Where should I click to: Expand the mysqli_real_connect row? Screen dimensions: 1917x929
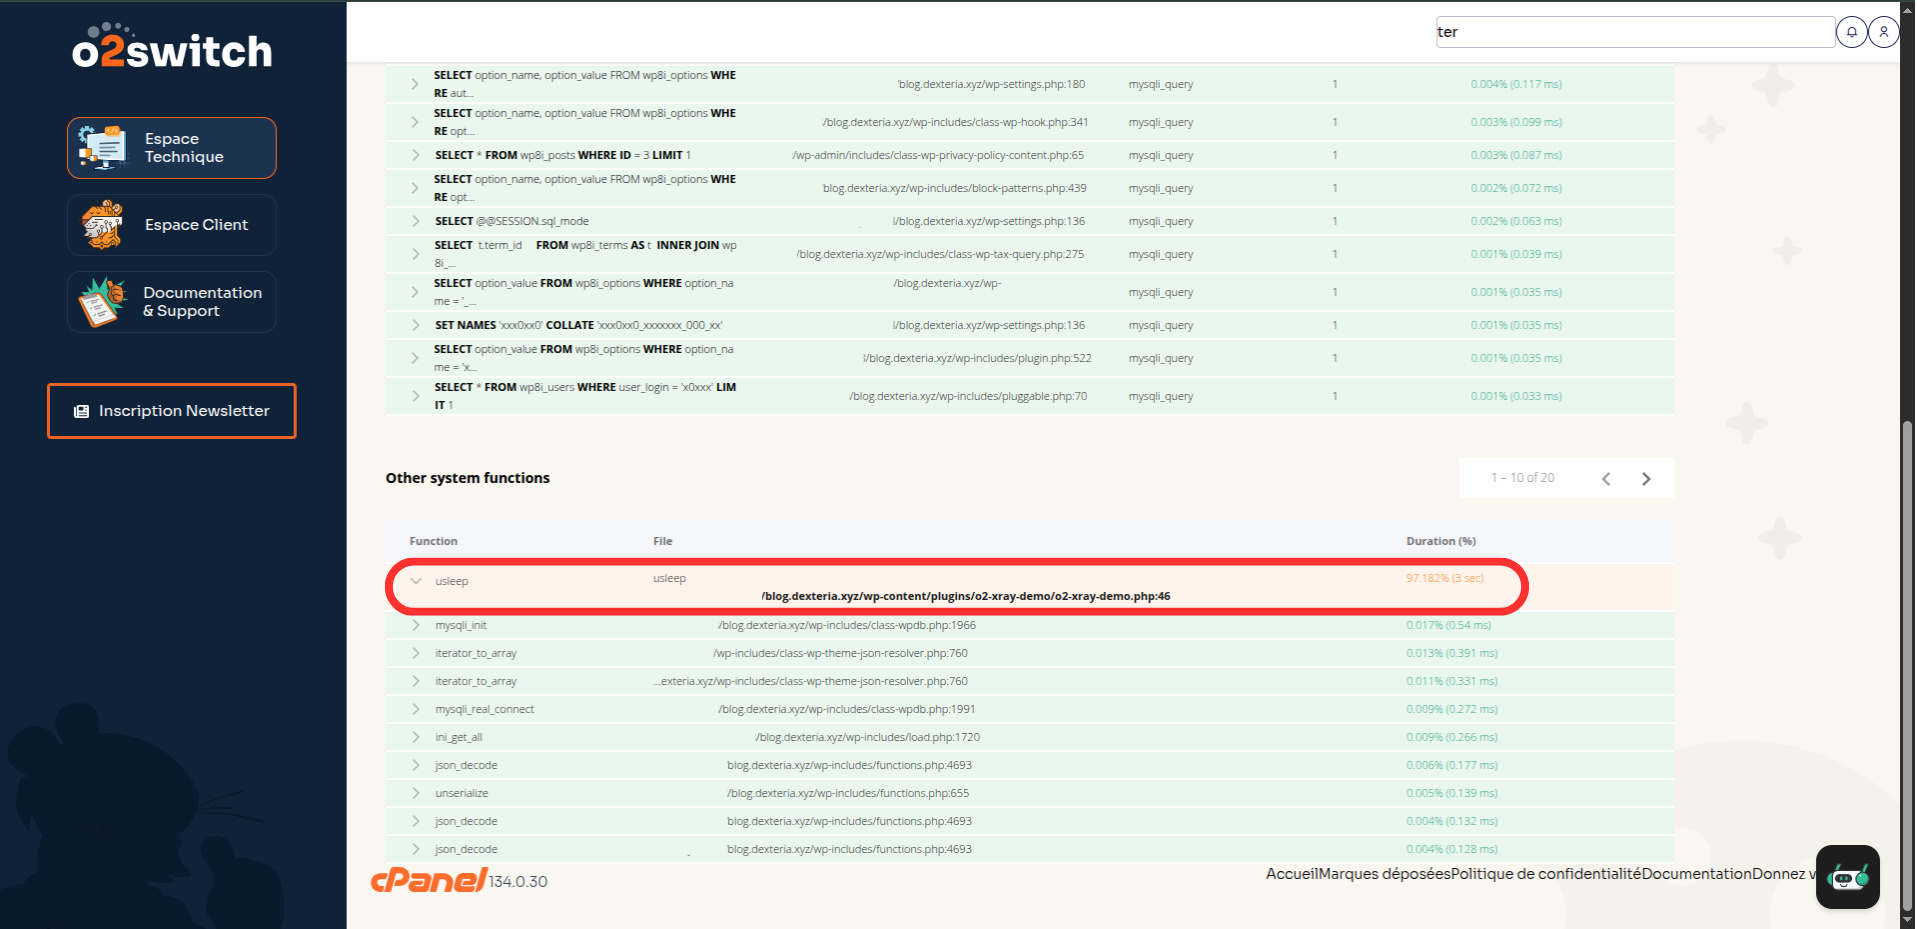[x=416, y=709]
